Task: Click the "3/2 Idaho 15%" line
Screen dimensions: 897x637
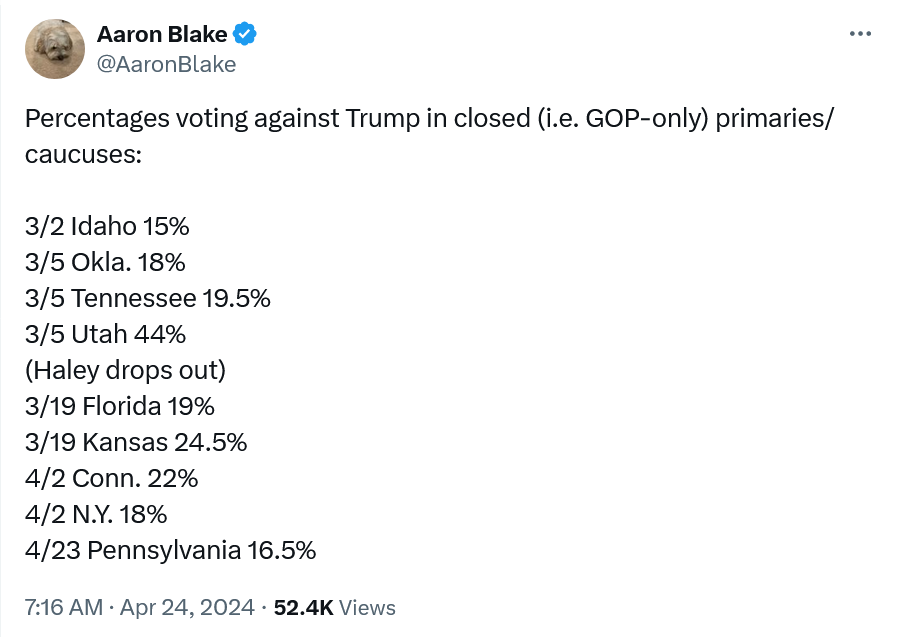Action: (107, 226)
